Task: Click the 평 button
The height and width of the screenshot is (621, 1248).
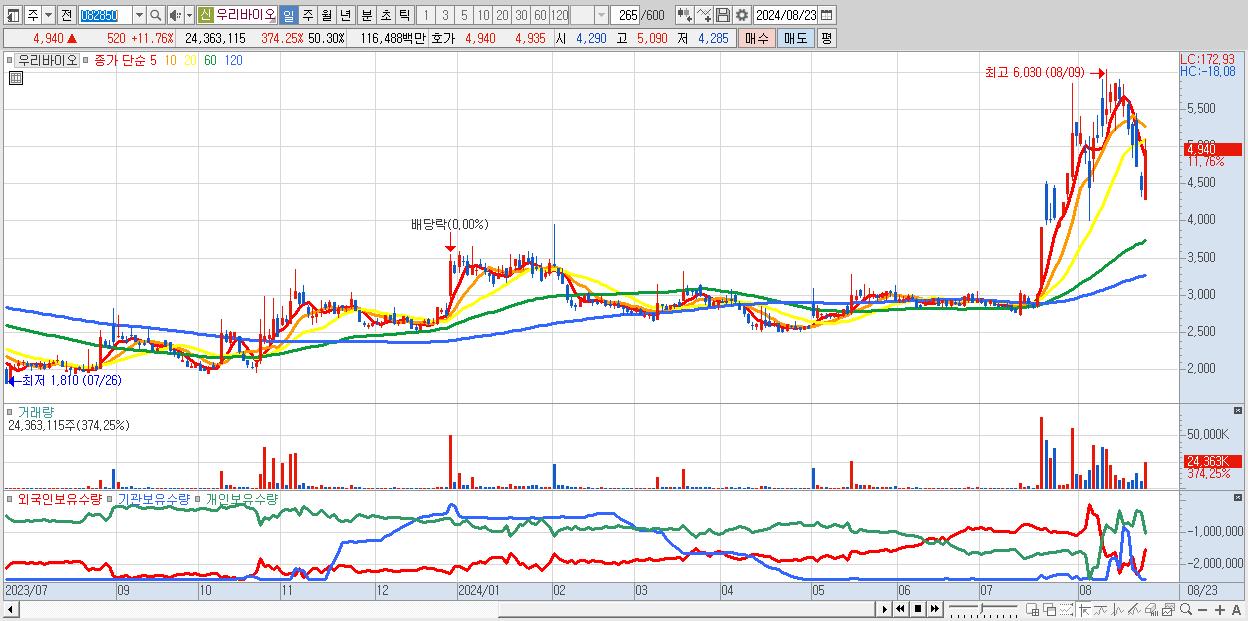Action: point(826,38)
